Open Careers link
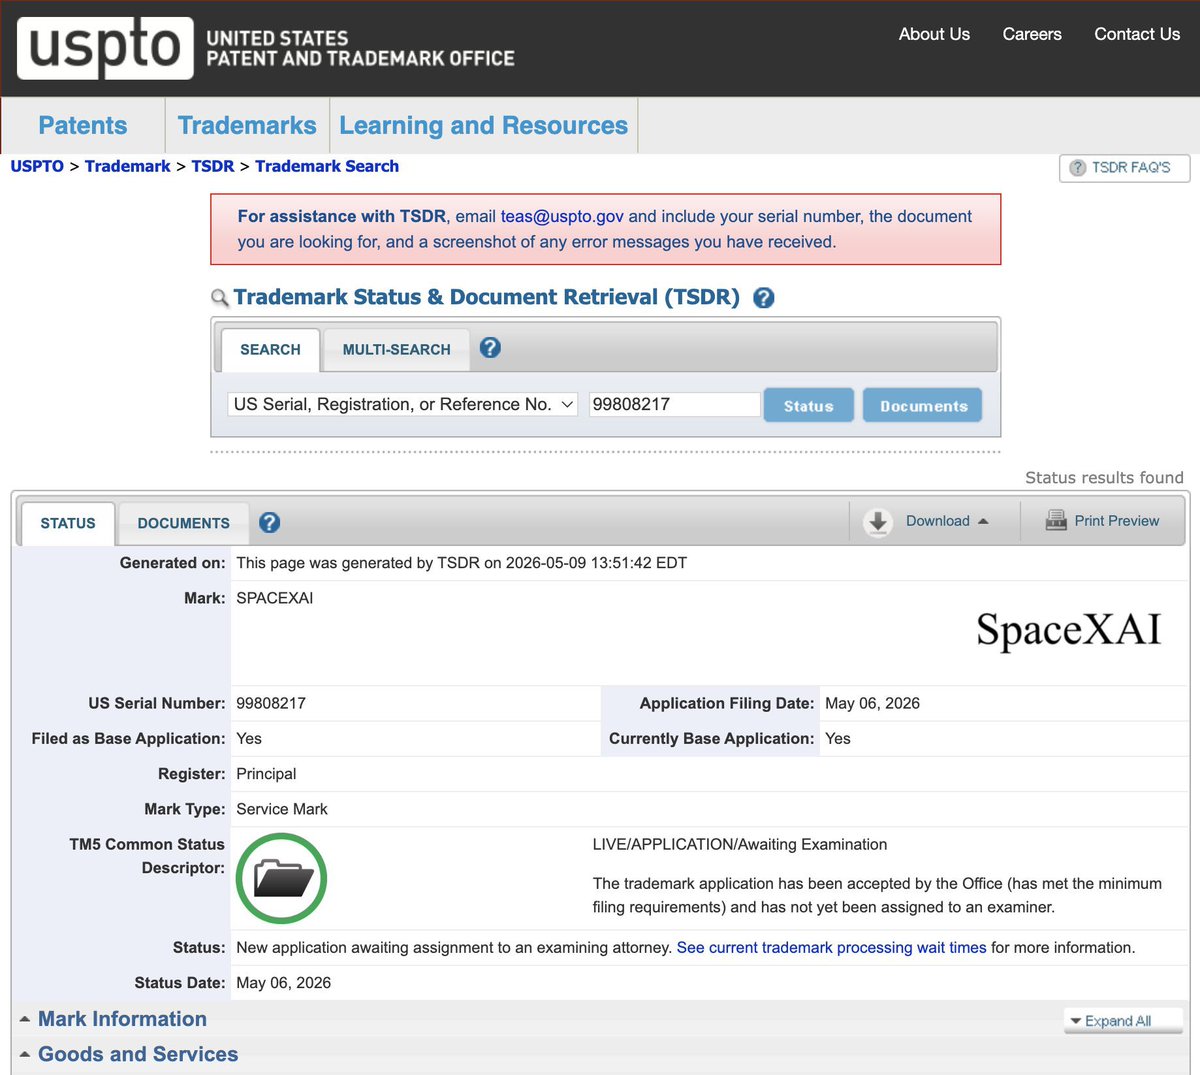1200x1075 pixels. [1032, 34]
